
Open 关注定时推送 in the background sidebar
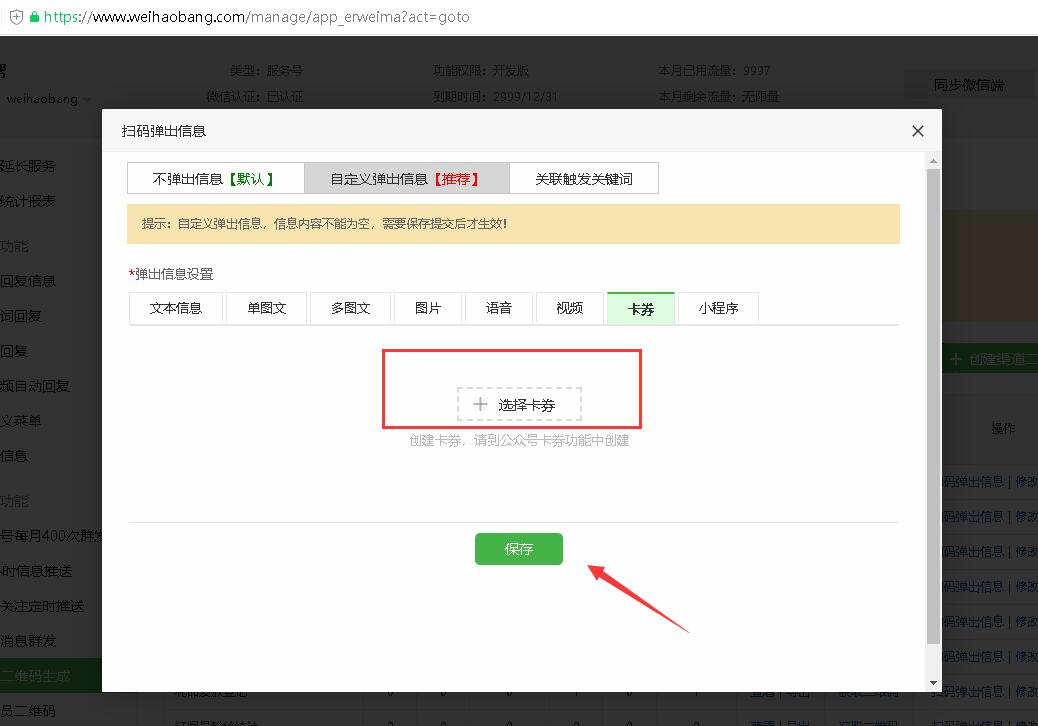coord(42,606)
